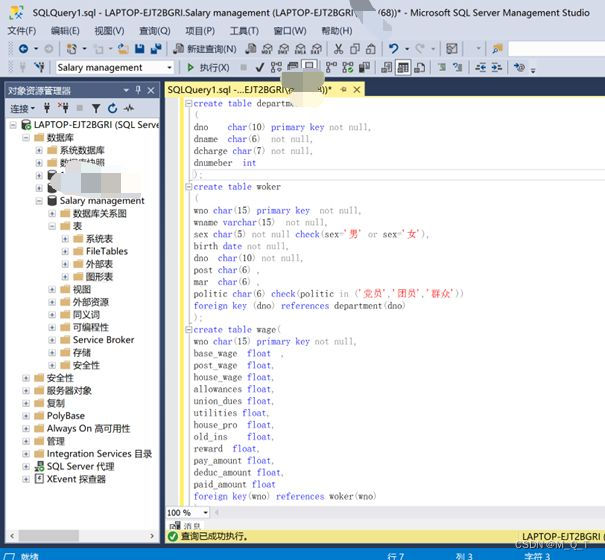Pin the Object Explorer panel
The height and width of the screenshot is (560, 605).
138,90
